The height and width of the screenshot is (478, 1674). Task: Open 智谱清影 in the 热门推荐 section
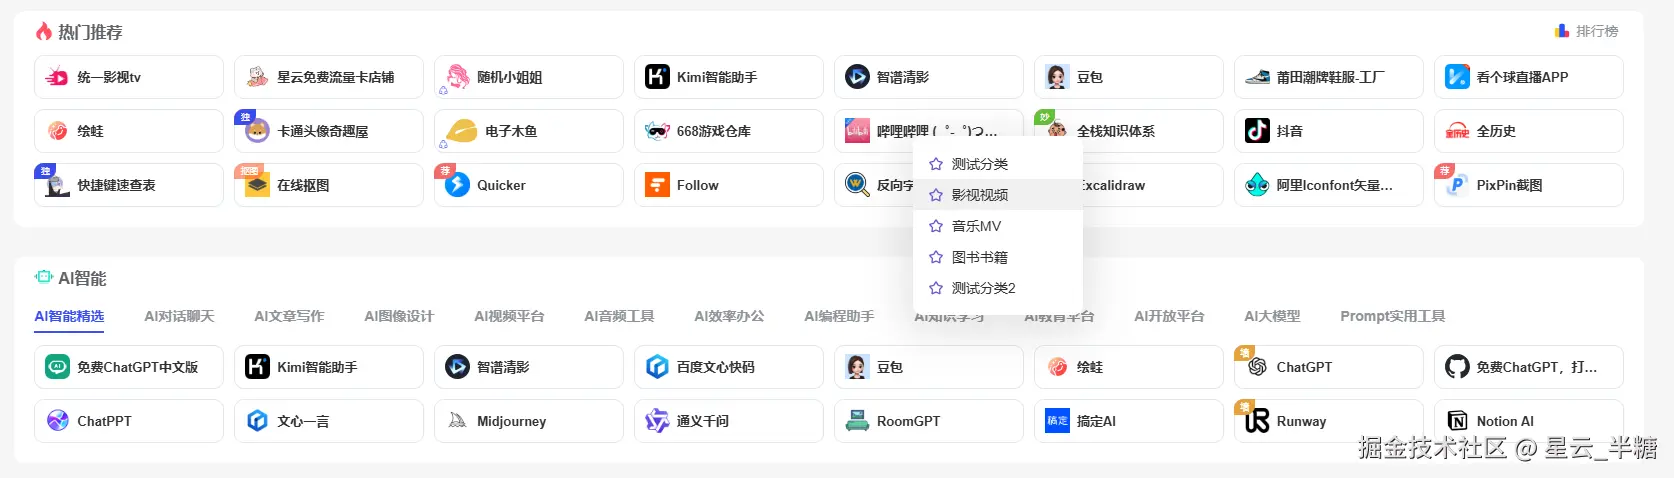point(929,77)
